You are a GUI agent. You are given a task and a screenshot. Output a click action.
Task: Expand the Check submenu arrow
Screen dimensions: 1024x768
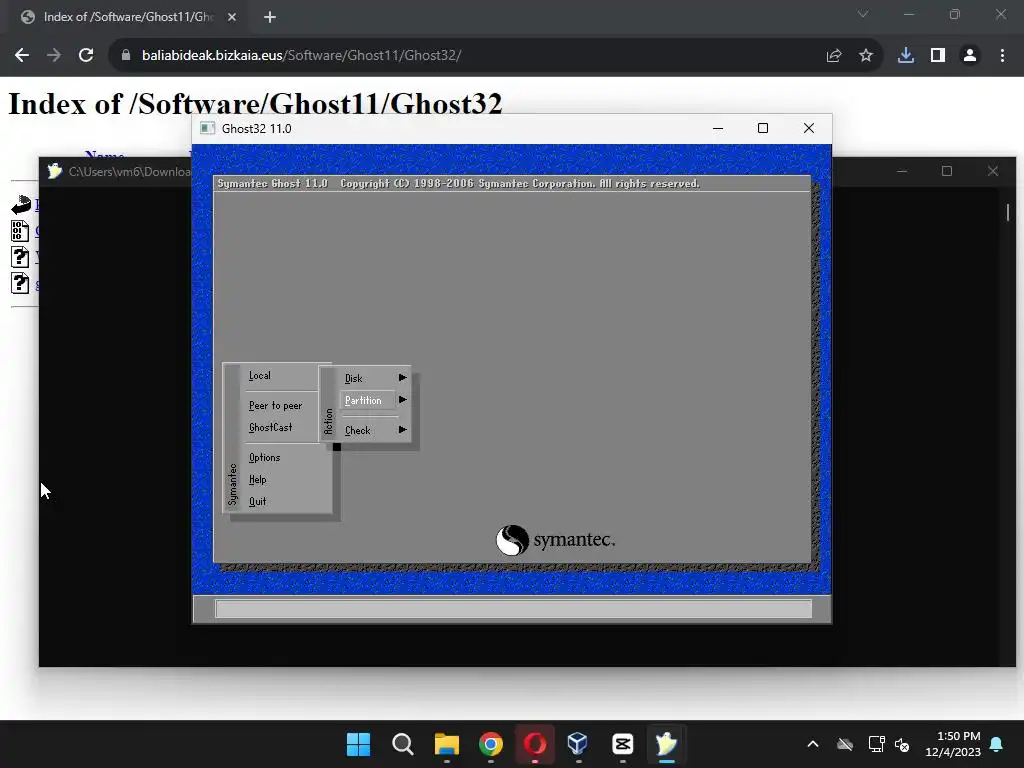tap(403, 430)
